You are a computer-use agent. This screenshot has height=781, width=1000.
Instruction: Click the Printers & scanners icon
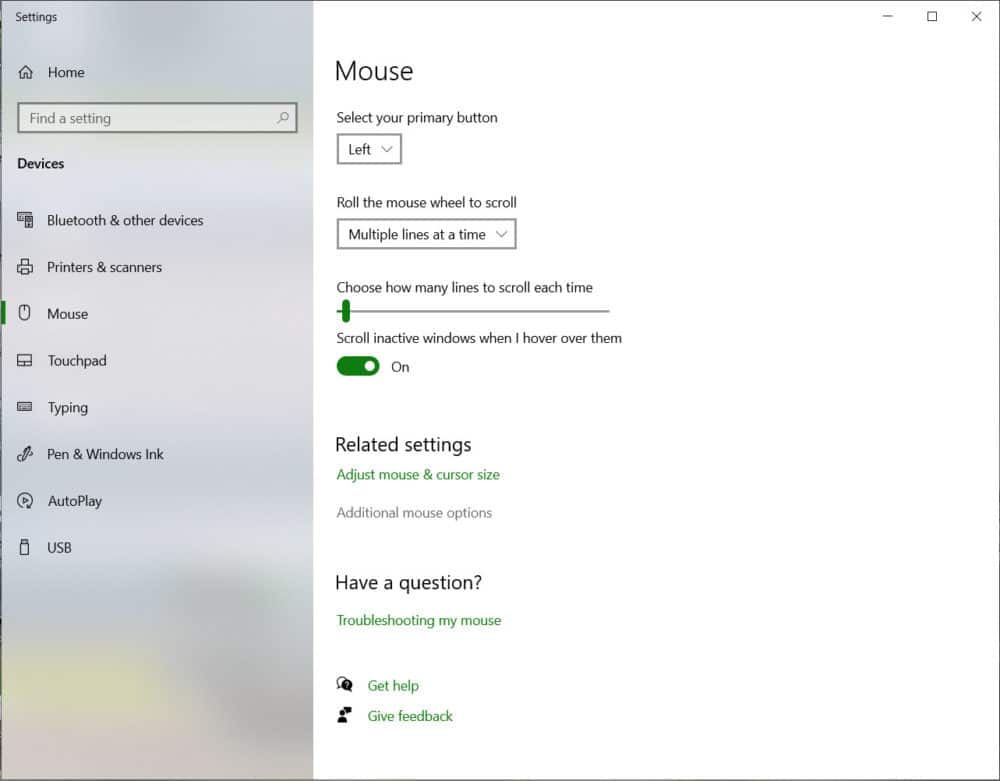(x=24, y=267)
